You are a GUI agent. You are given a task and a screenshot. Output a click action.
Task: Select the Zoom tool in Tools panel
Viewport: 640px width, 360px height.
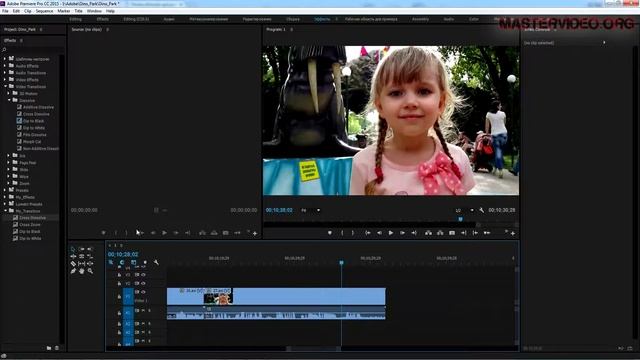pos(90,271)
